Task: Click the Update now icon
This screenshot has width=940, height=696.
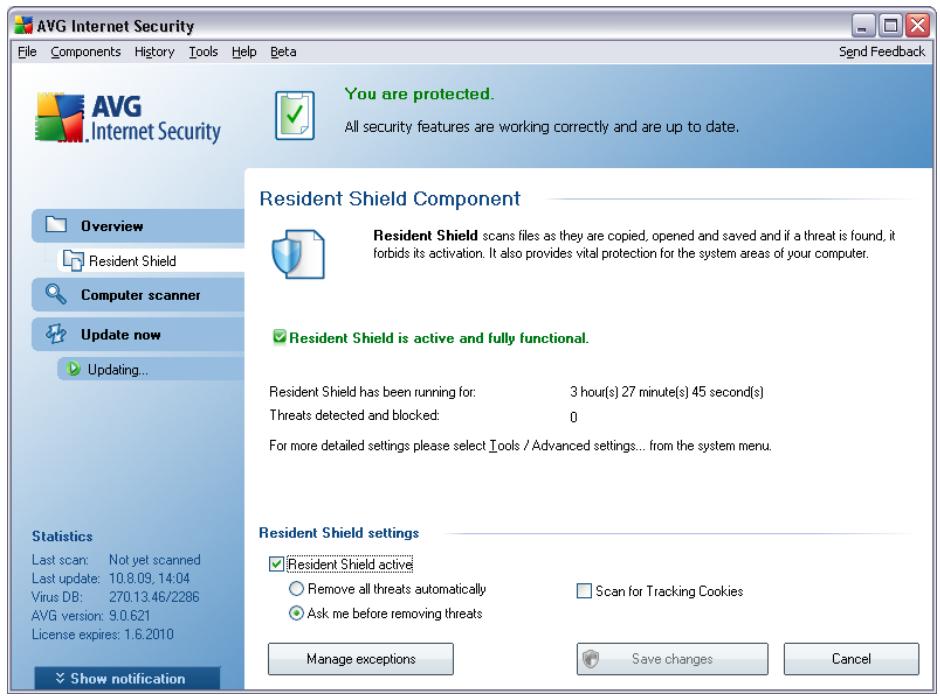Action: [56, 334]
